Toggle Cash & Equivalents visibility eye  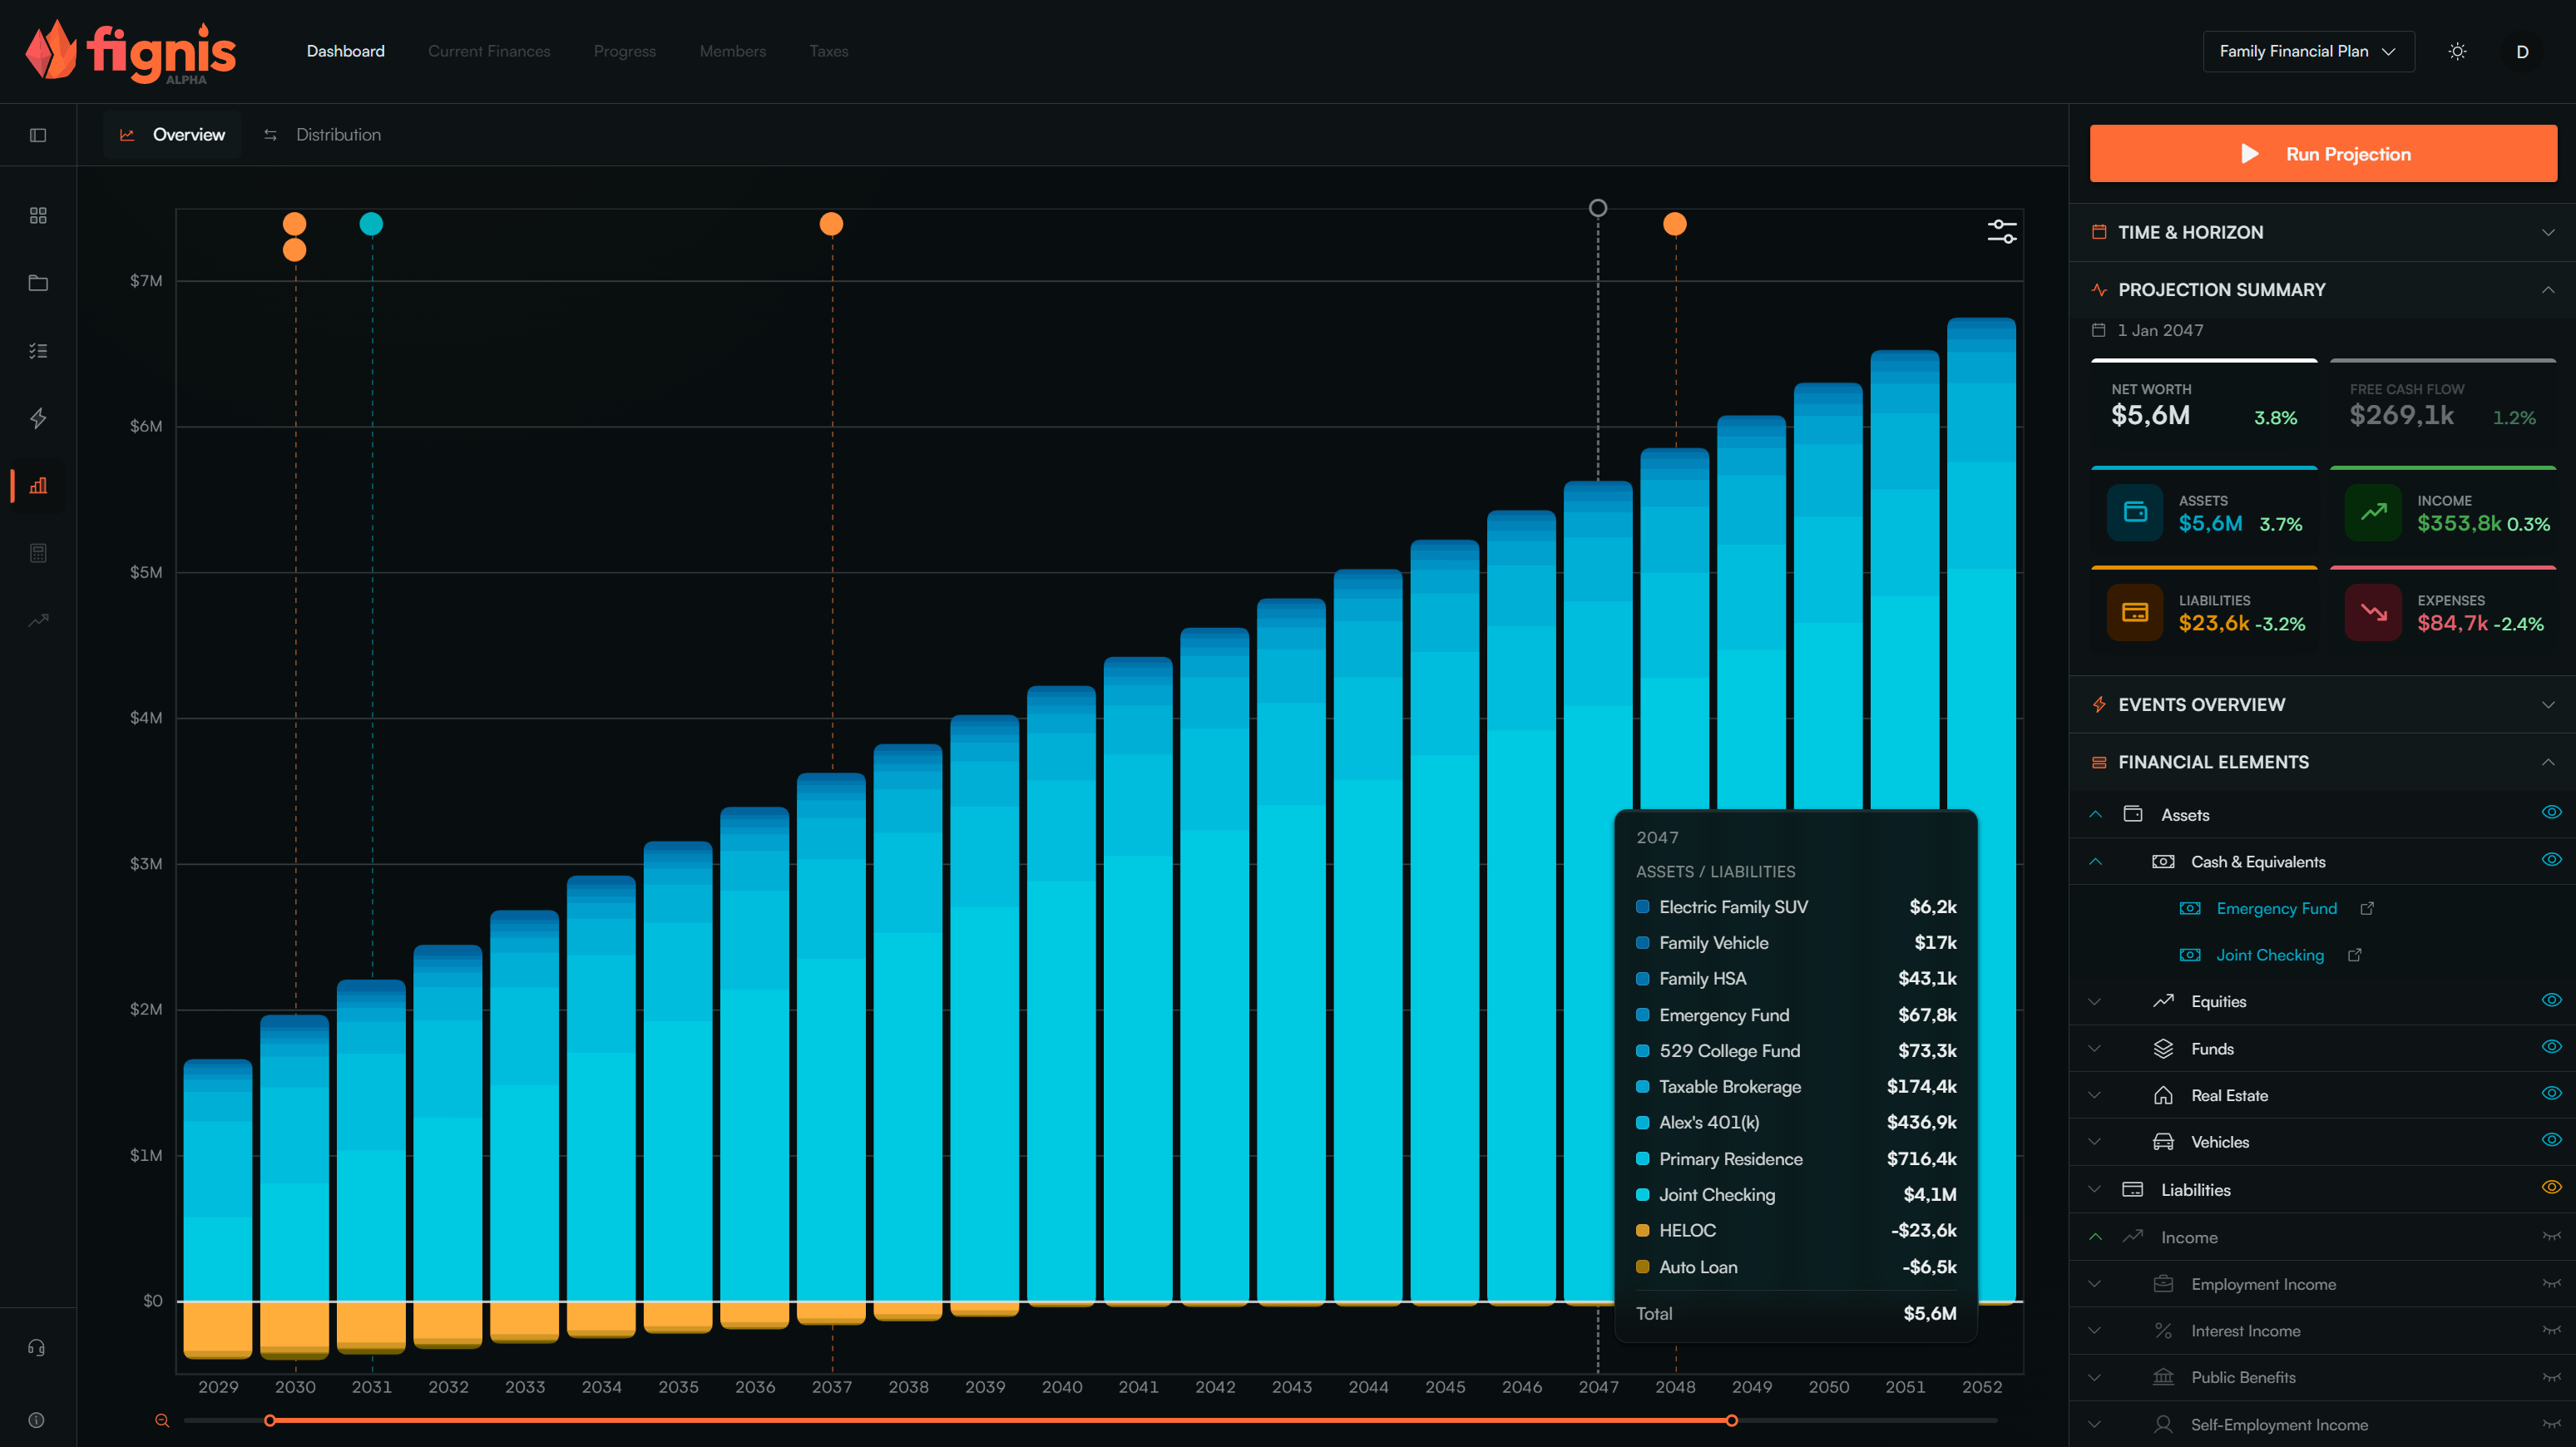point(2551,859)
